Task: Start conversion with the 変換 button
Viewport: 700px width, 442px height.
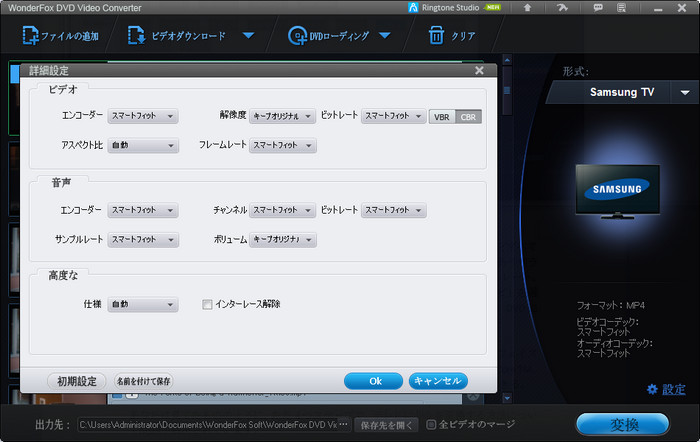Action: tap(623, 424)
